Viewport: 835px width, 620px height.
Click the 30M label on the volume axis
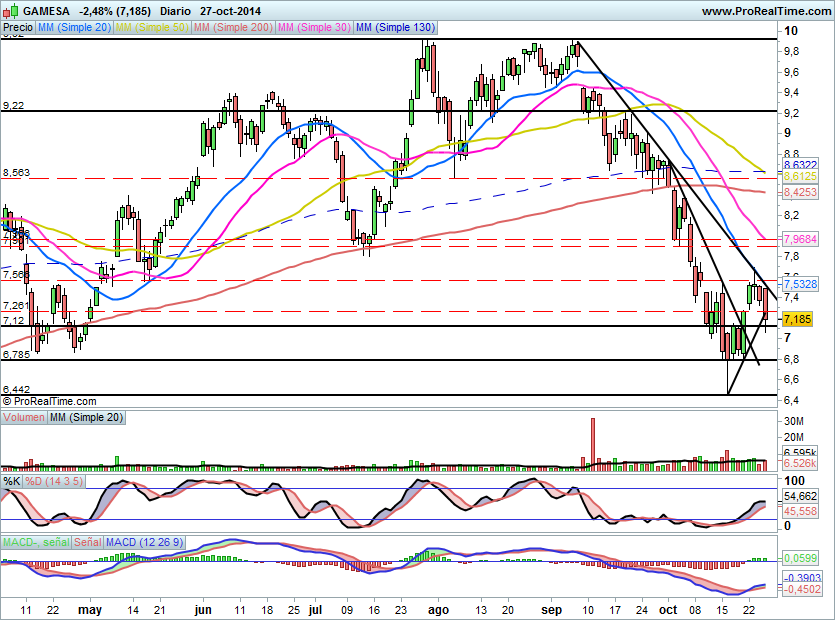pyautogui.click(x=793, y=421)
